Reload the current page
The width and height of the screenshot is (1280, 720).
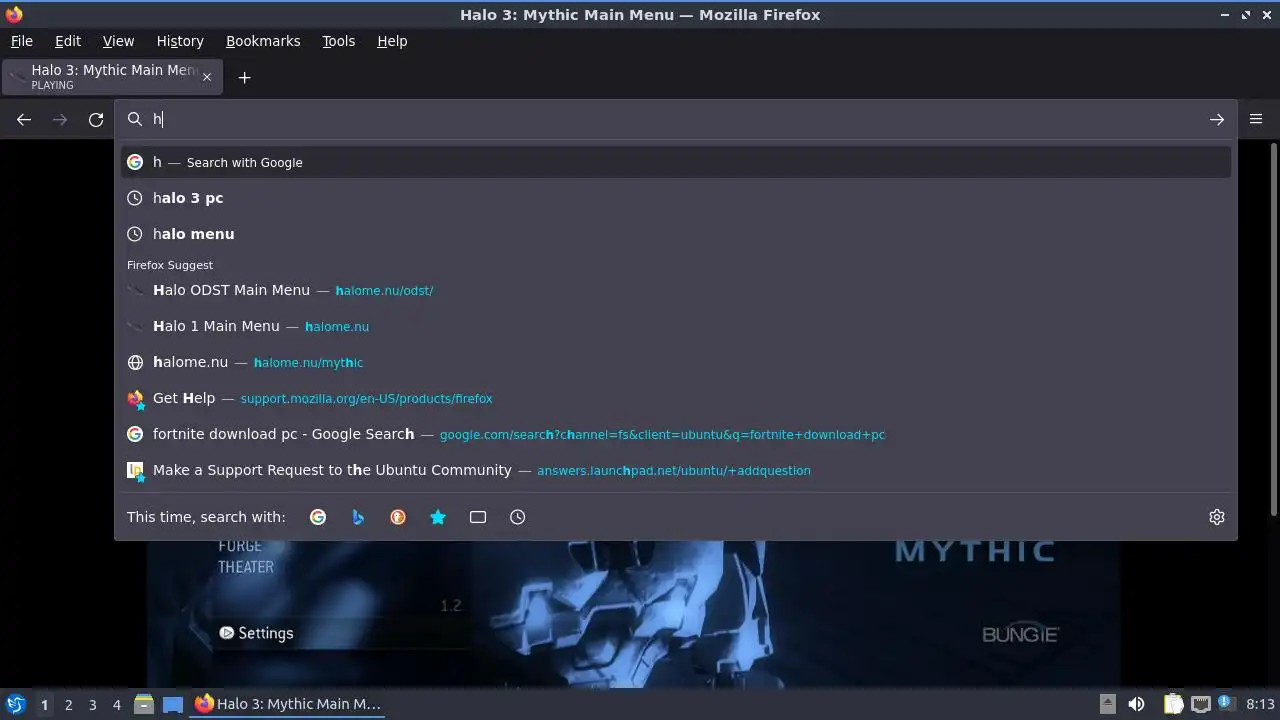[96, 120]
